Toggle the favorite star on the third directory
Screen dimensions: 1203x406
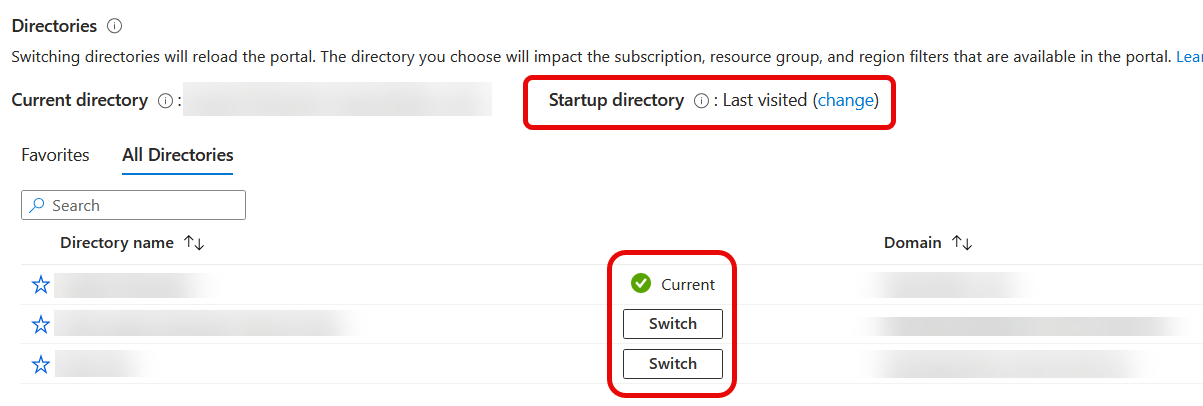click(x=41, y=364)
